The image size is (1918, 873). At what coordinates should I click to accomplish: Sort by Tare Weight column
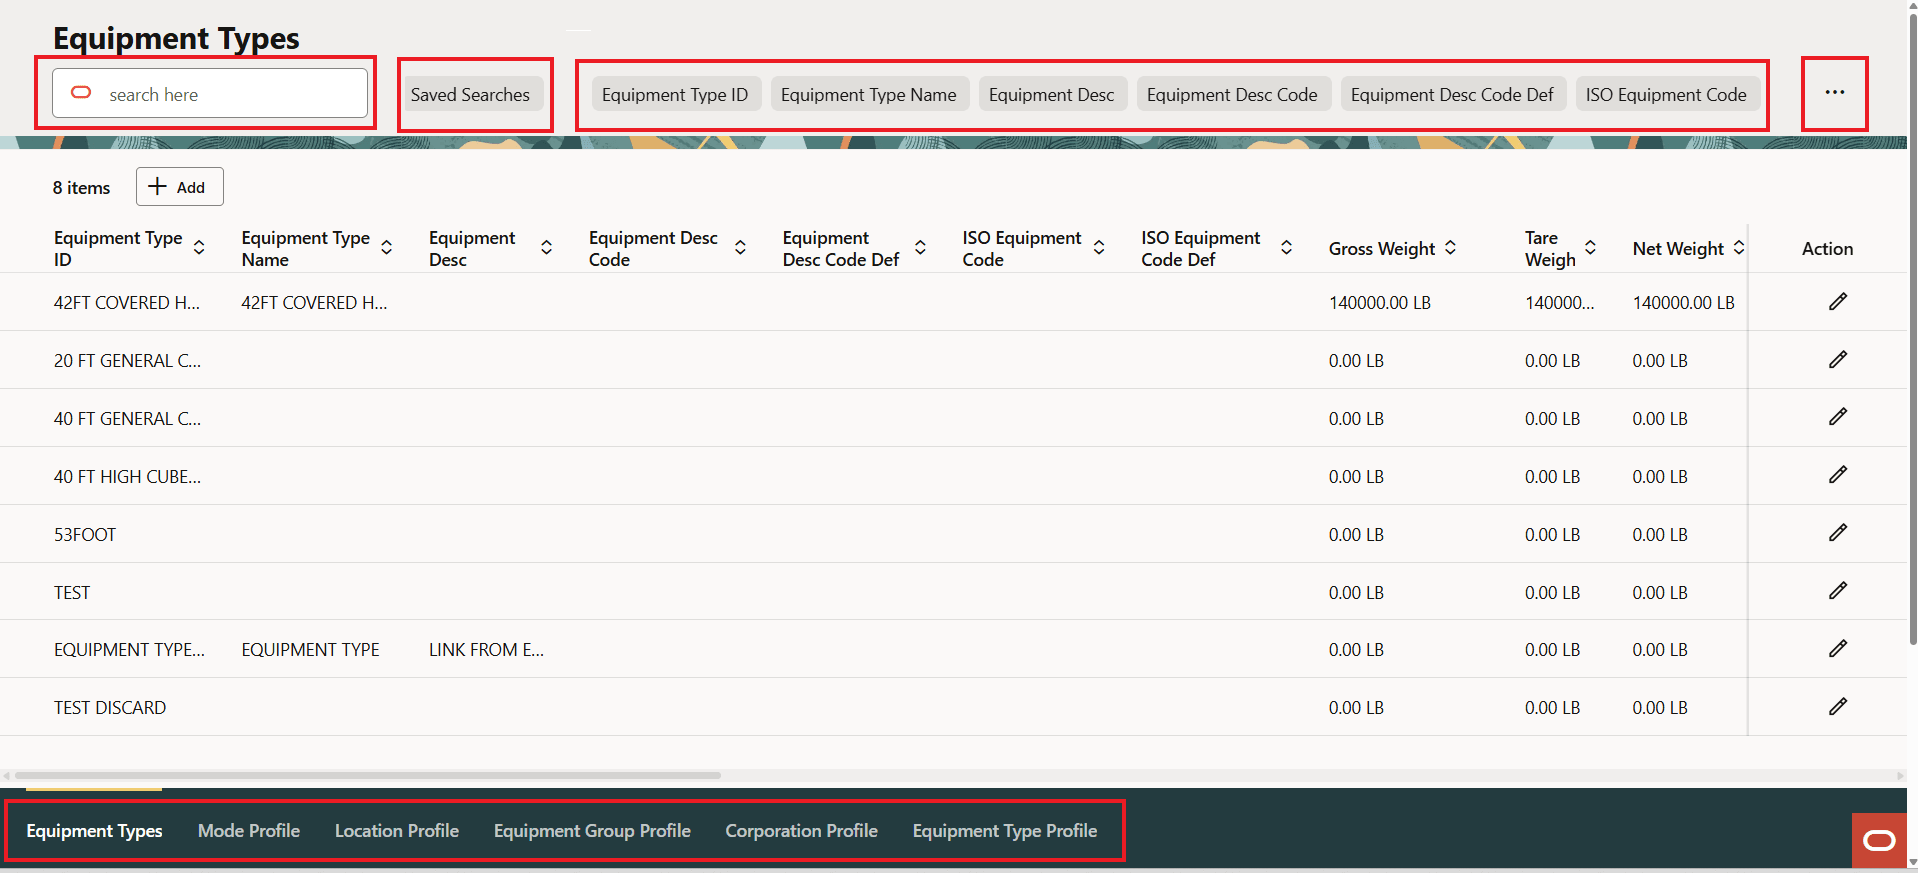[x=1590, y=248]
